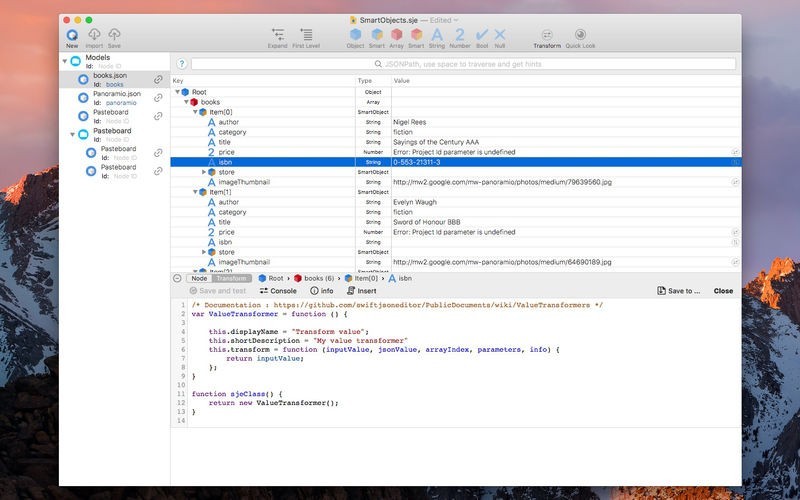The image size is (800, 500).
Task: Add a String node from toolbar
Action: 437,34
